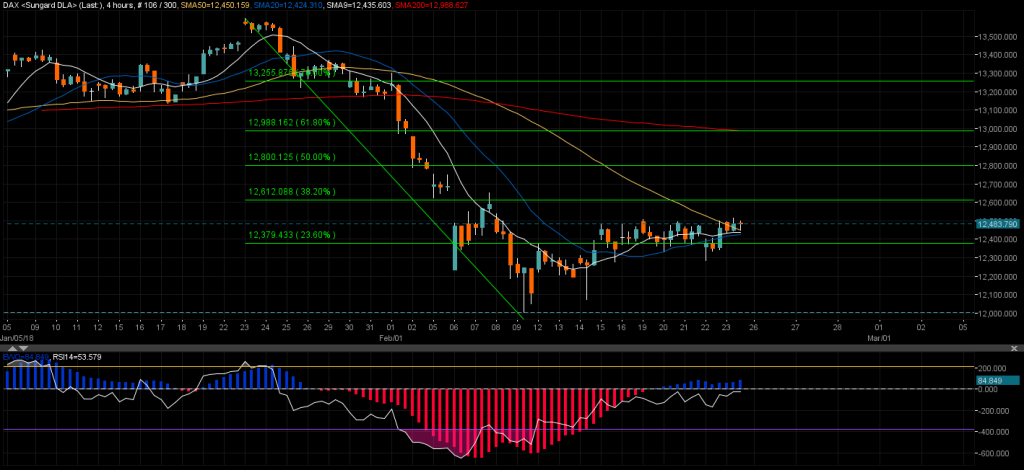Select the SMA200 label in the header
Viewport: 1024px width, 470px height.
[428, 5]
